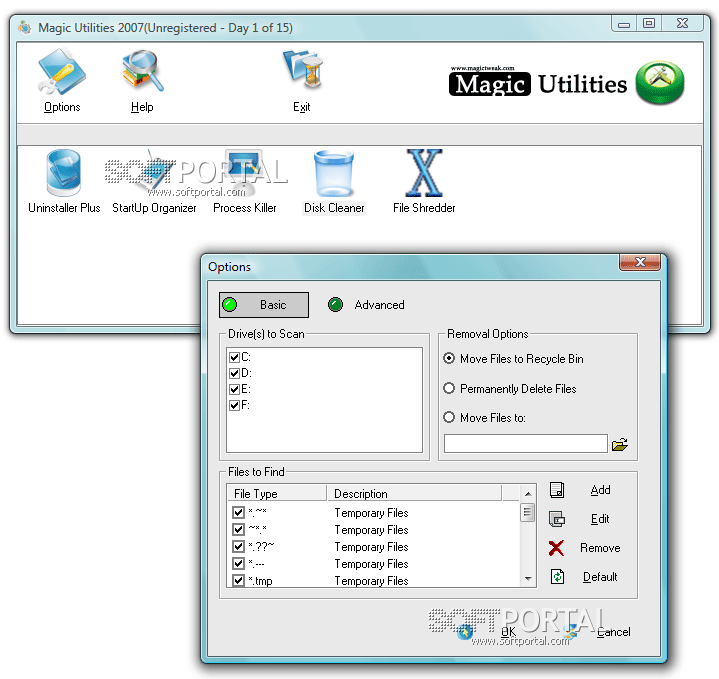Minimize the Magic Utilities window
This screenshot has width=719, height=679.
pos(624,24)
